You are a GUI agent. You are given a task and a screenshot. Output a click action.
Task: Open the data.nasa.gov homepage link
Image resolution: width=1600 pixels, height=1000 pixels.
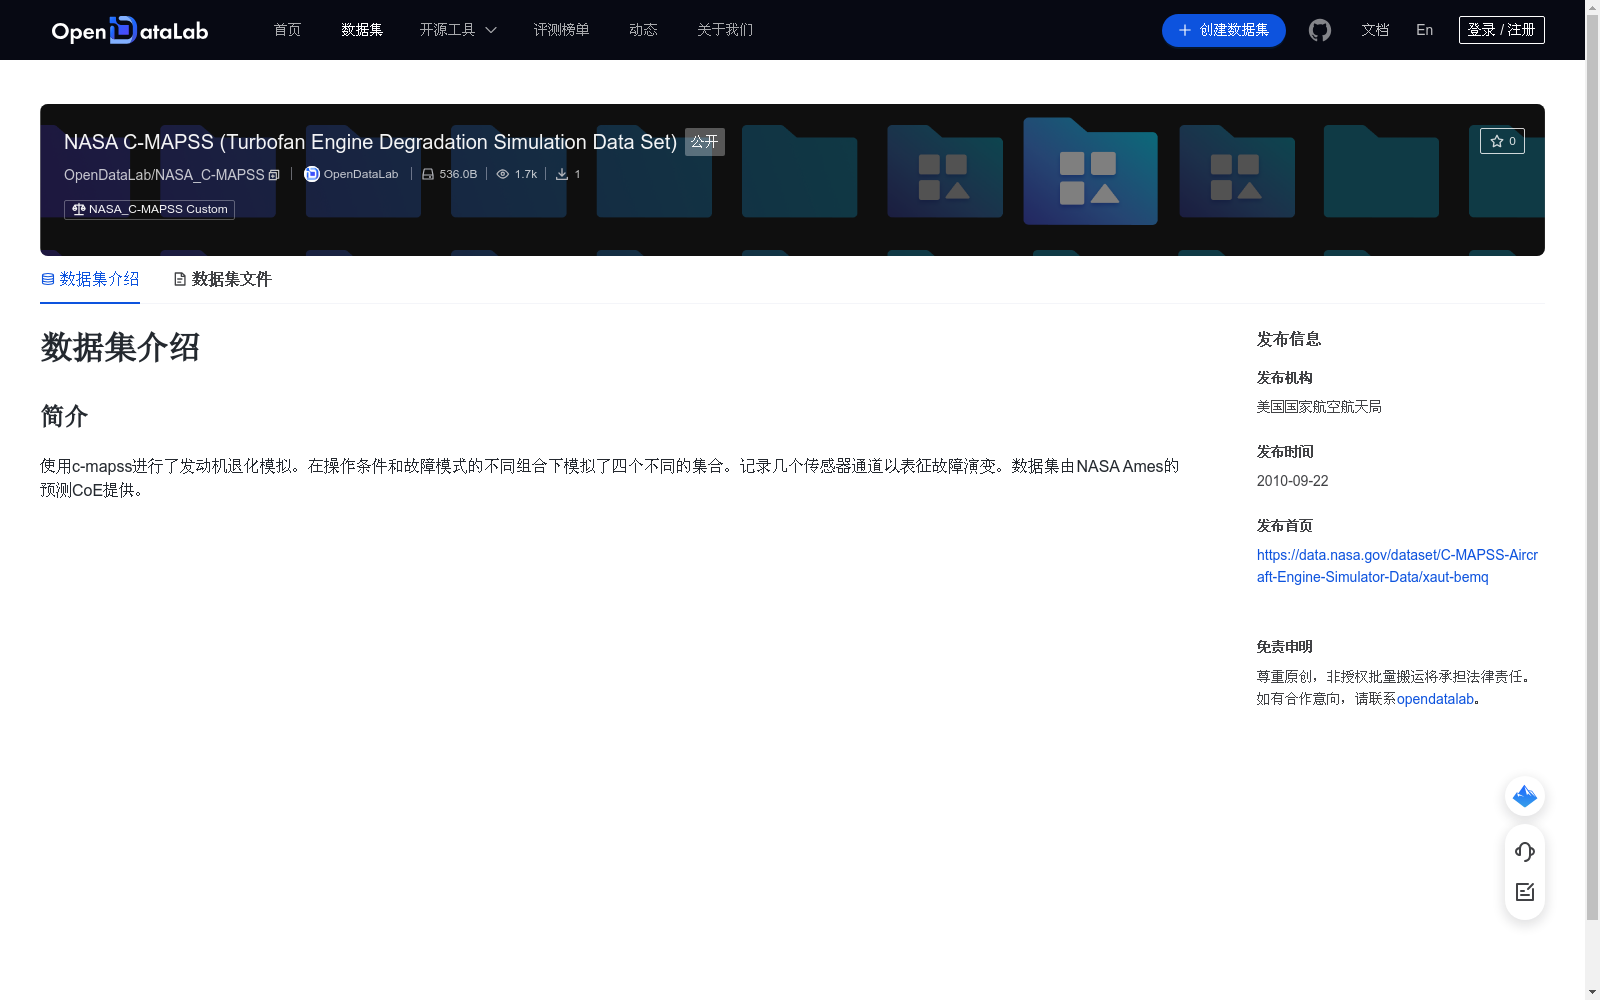click(x=1397, y=566)
